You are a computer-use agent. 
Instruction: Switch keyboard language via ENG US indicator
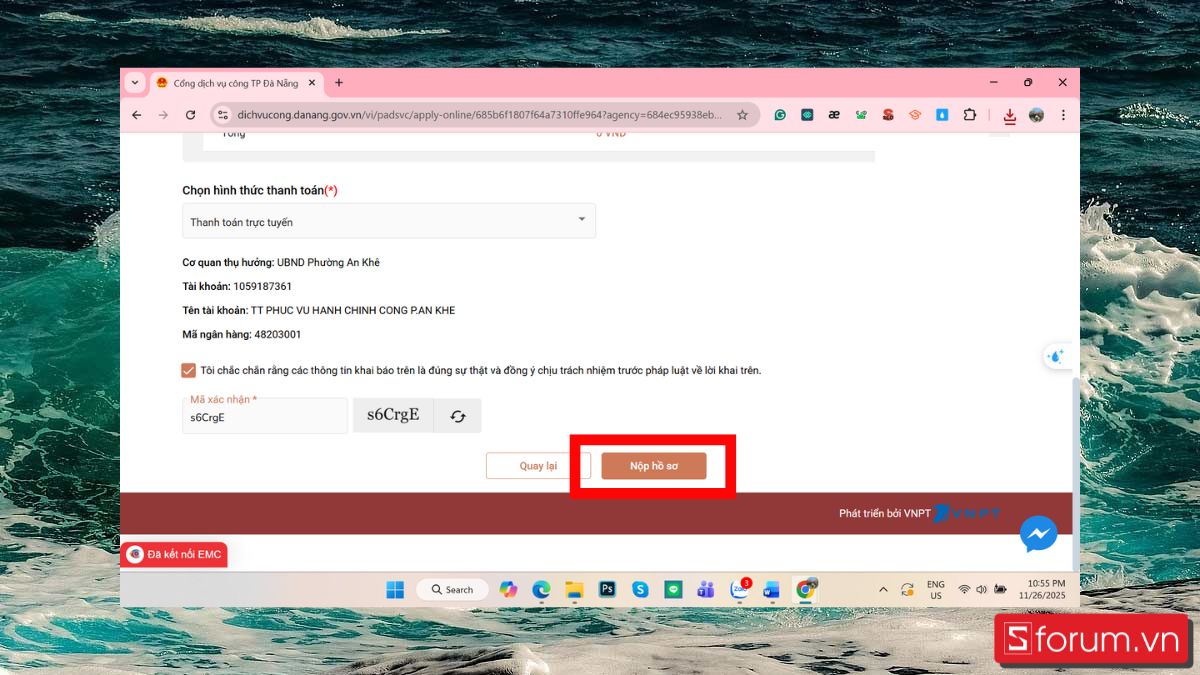click(936, 589)
